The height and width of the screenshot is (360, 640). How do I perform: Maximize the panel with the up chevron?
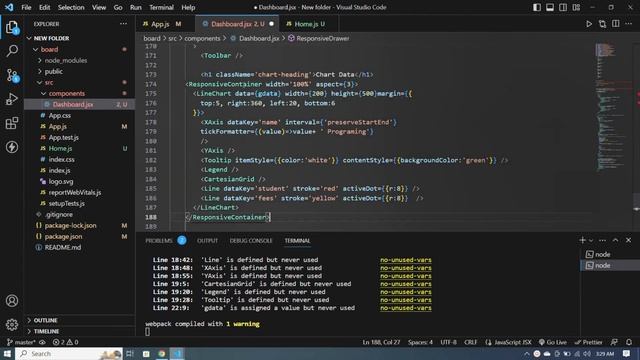click(x=616, y=240)
